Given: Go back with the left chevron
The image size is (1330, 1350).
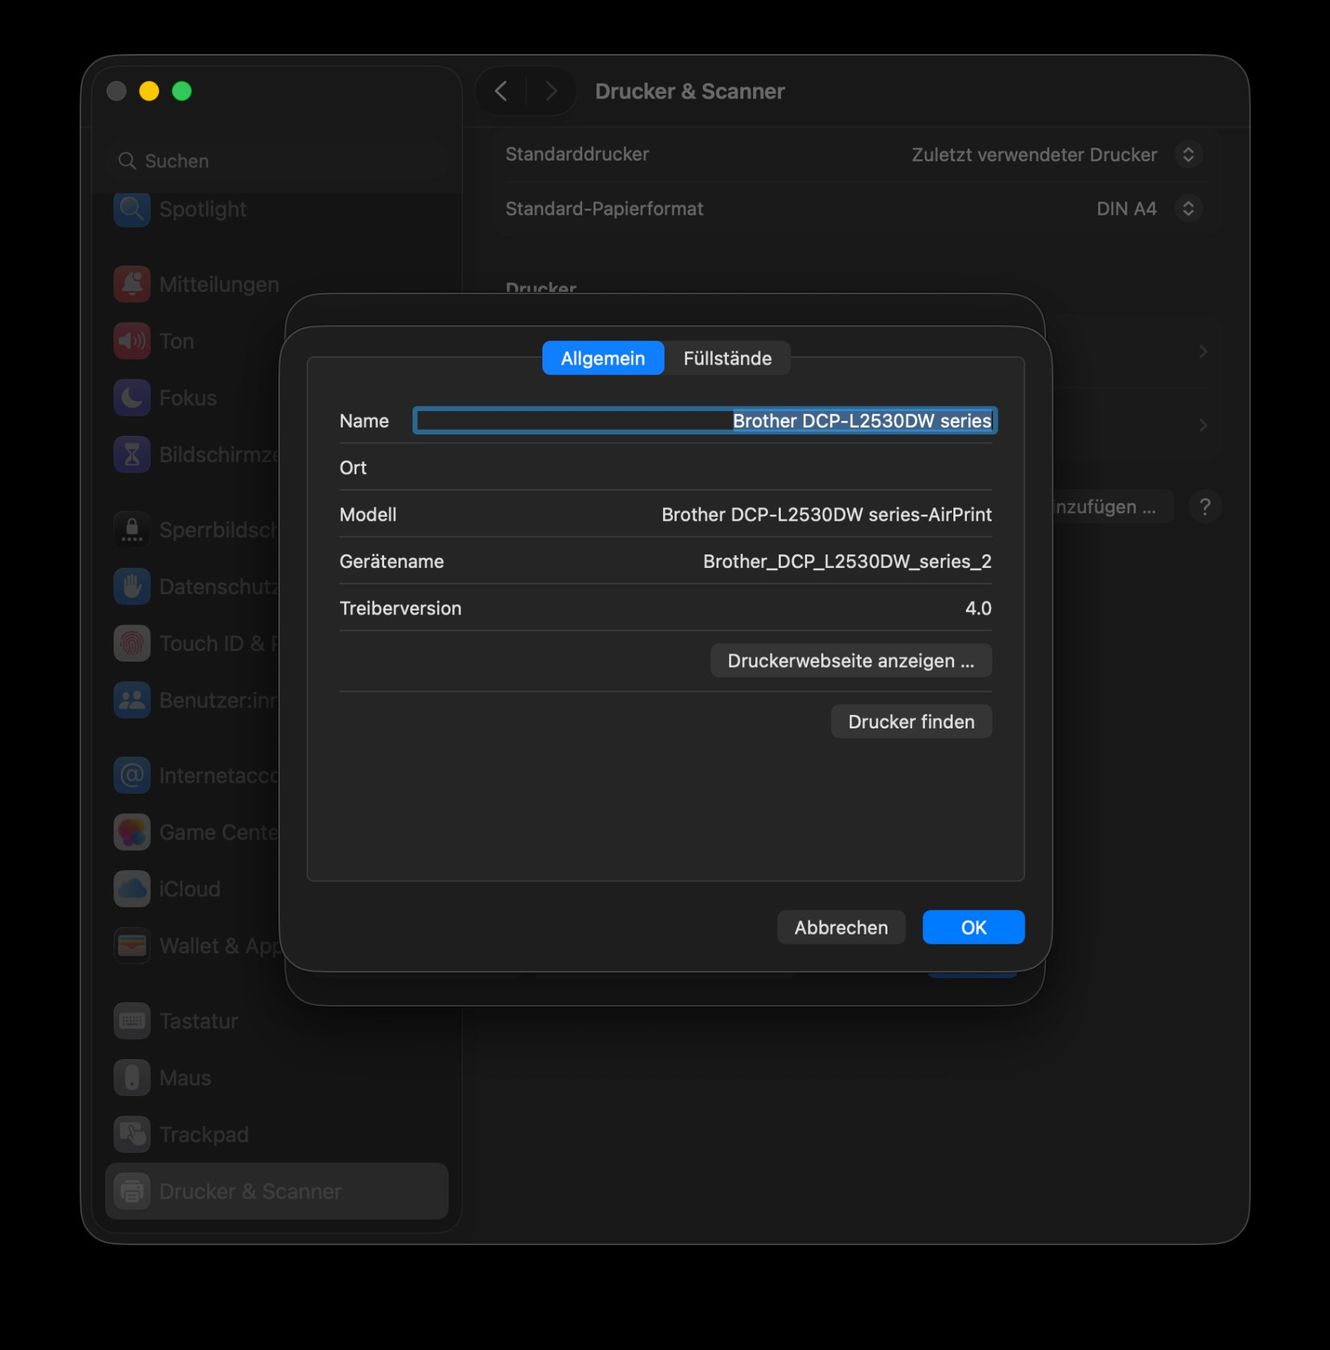Looking at the screenshot, I should [x=501, y=91].
